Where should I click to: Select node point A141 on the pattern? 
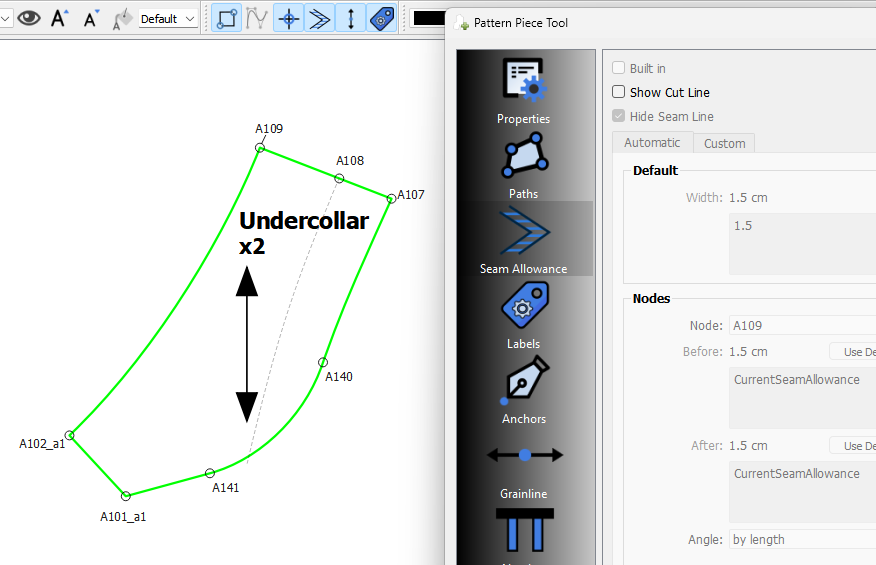[210, 473]
